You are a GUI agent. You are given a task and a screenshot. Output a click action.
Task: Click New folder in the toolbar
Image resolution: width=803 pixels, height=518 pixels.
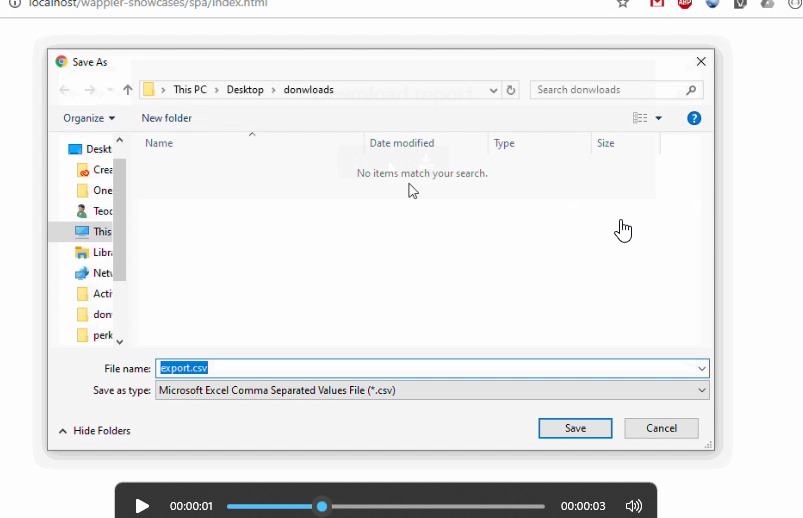click(x=166, y=118)
